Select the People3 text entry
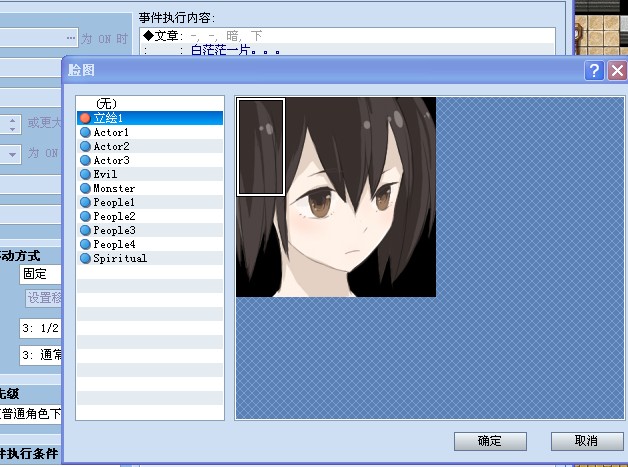 (x=114, y=230)
